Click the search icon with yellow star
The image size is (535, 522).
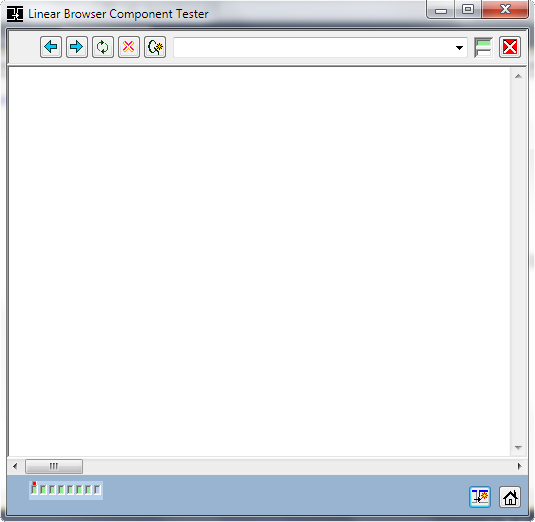tap(155, 47)
